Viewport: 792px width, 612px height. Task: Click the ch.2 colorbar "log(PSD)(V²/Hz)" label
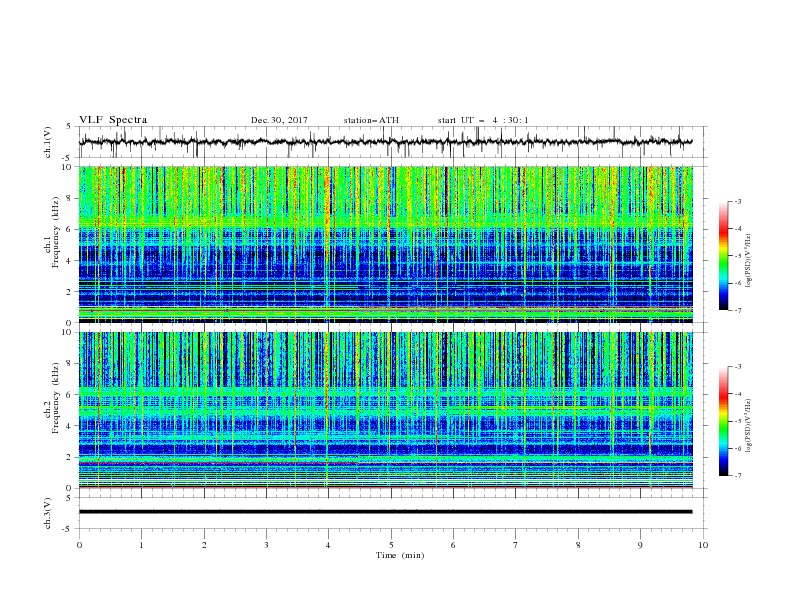click(749, 426)
